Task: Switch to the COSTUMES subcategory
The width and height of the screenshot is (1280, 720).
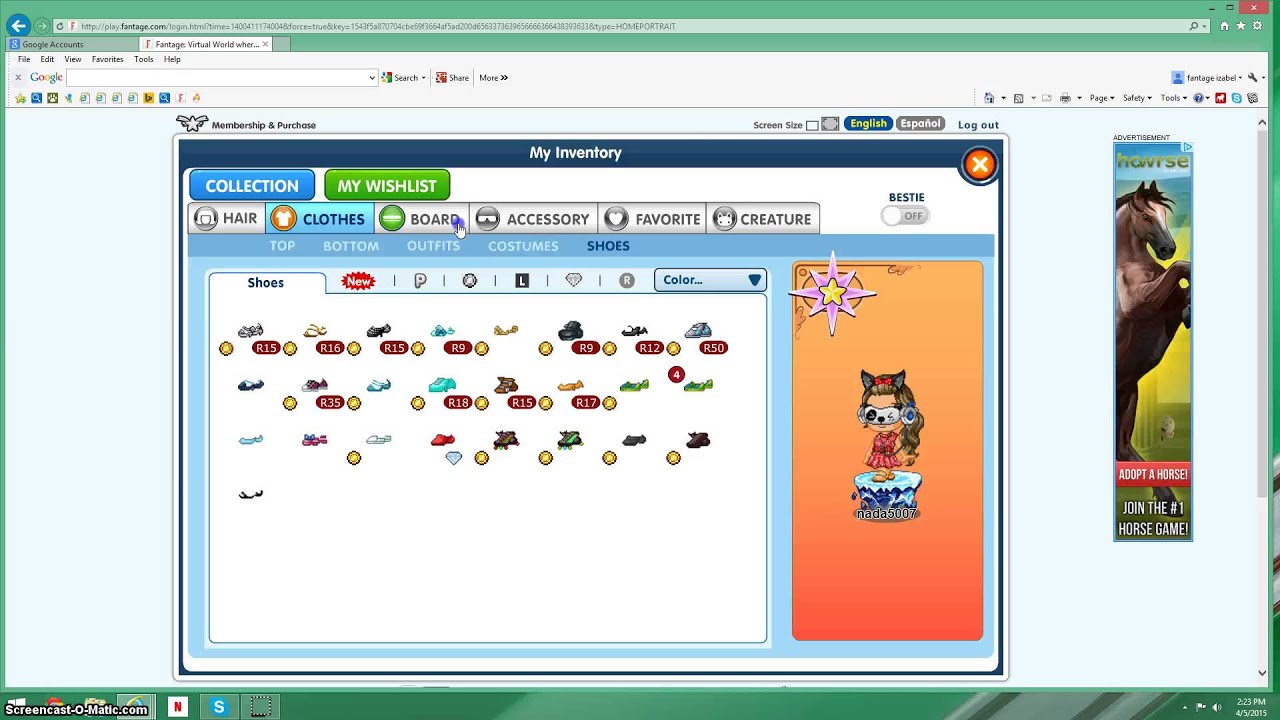Action: click(x=523, y=246)
